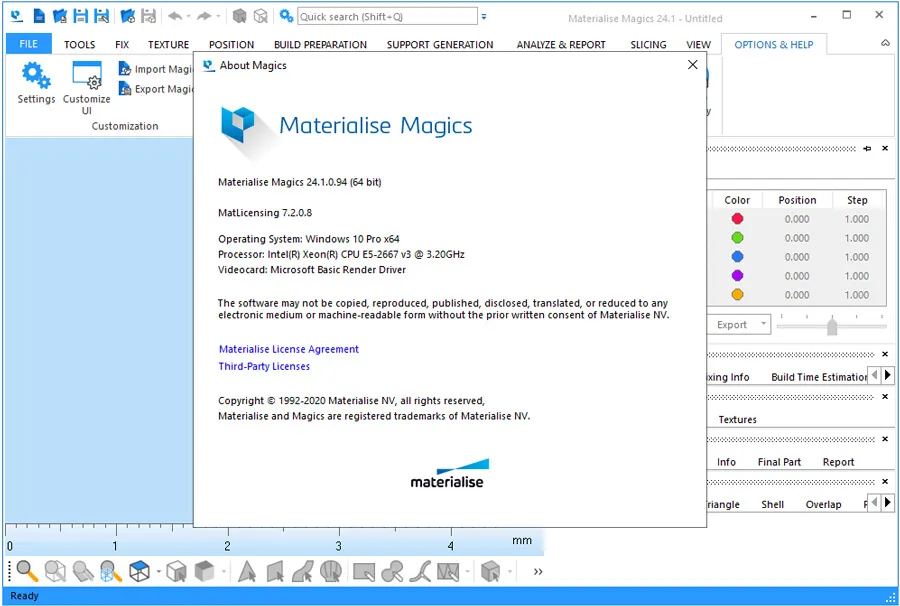Click the greyed Save Part floppy icon
The height and width of the screenshot is (606, 900).
coord(149,16)
